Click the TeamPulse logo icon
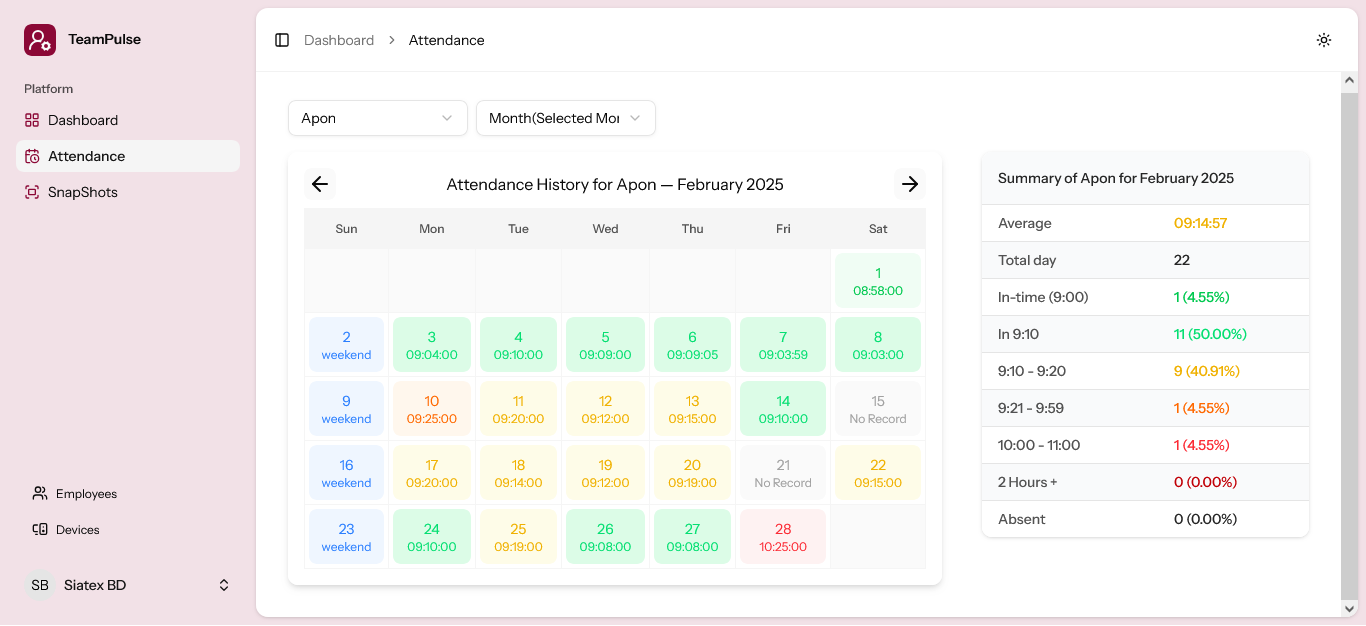Viewport: 1366px width, 626px height. pyautogui.click(x=40, y=40)
